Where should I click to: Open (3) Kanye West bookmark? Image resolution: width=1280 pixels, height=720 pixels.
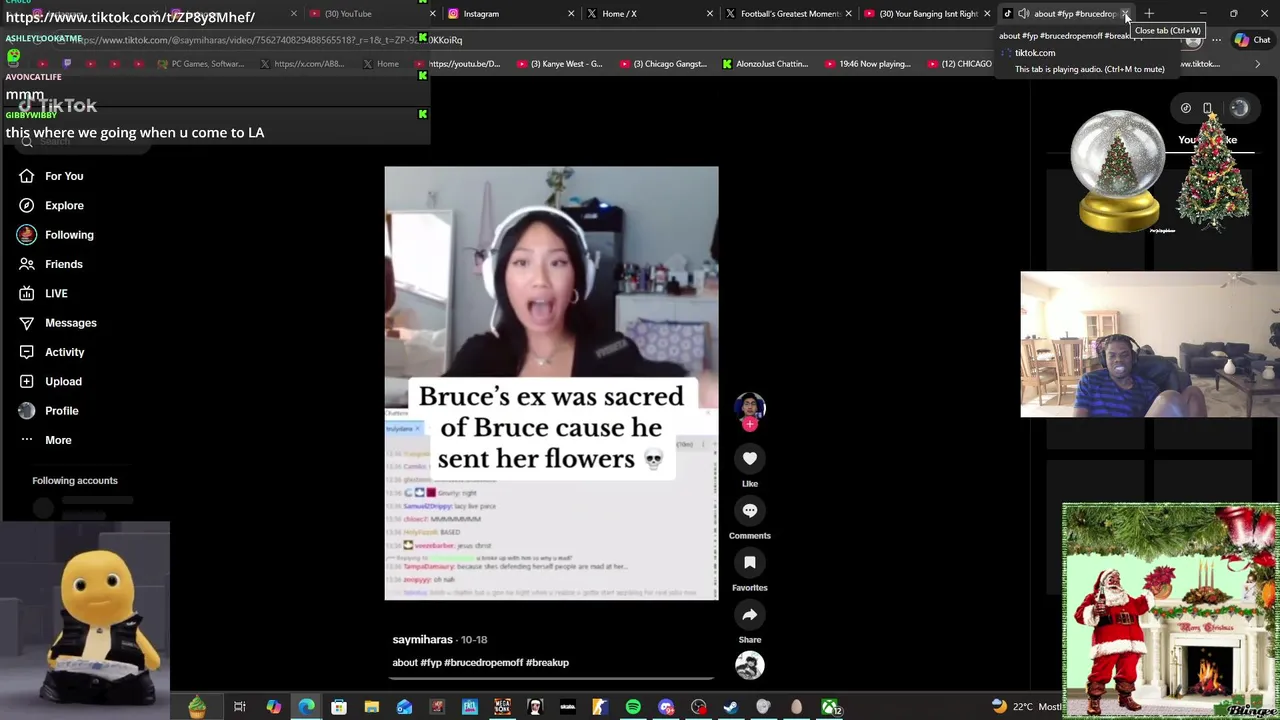[x=560, y=64]
